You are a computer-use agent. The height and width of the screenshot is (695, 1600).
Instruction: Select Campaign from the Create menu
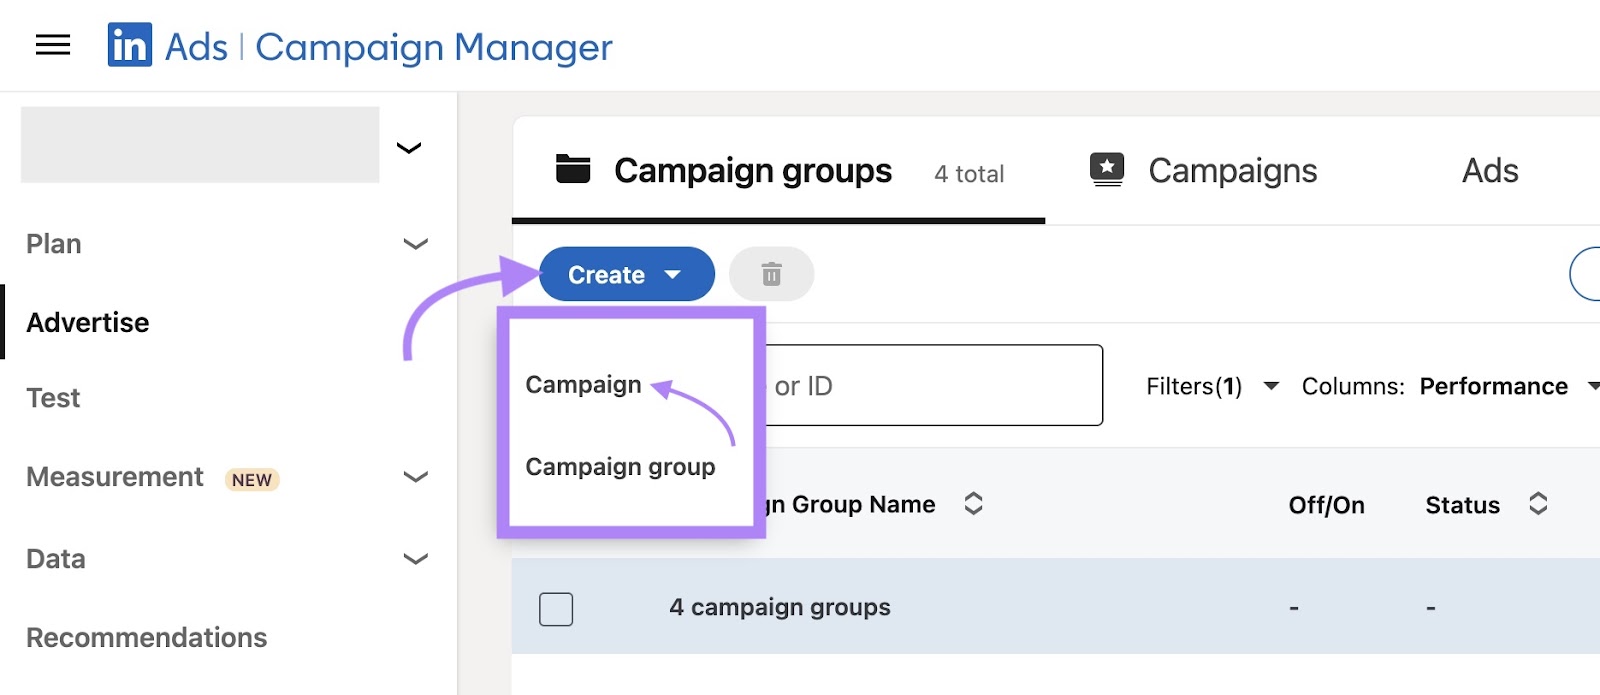pos(583,384)
